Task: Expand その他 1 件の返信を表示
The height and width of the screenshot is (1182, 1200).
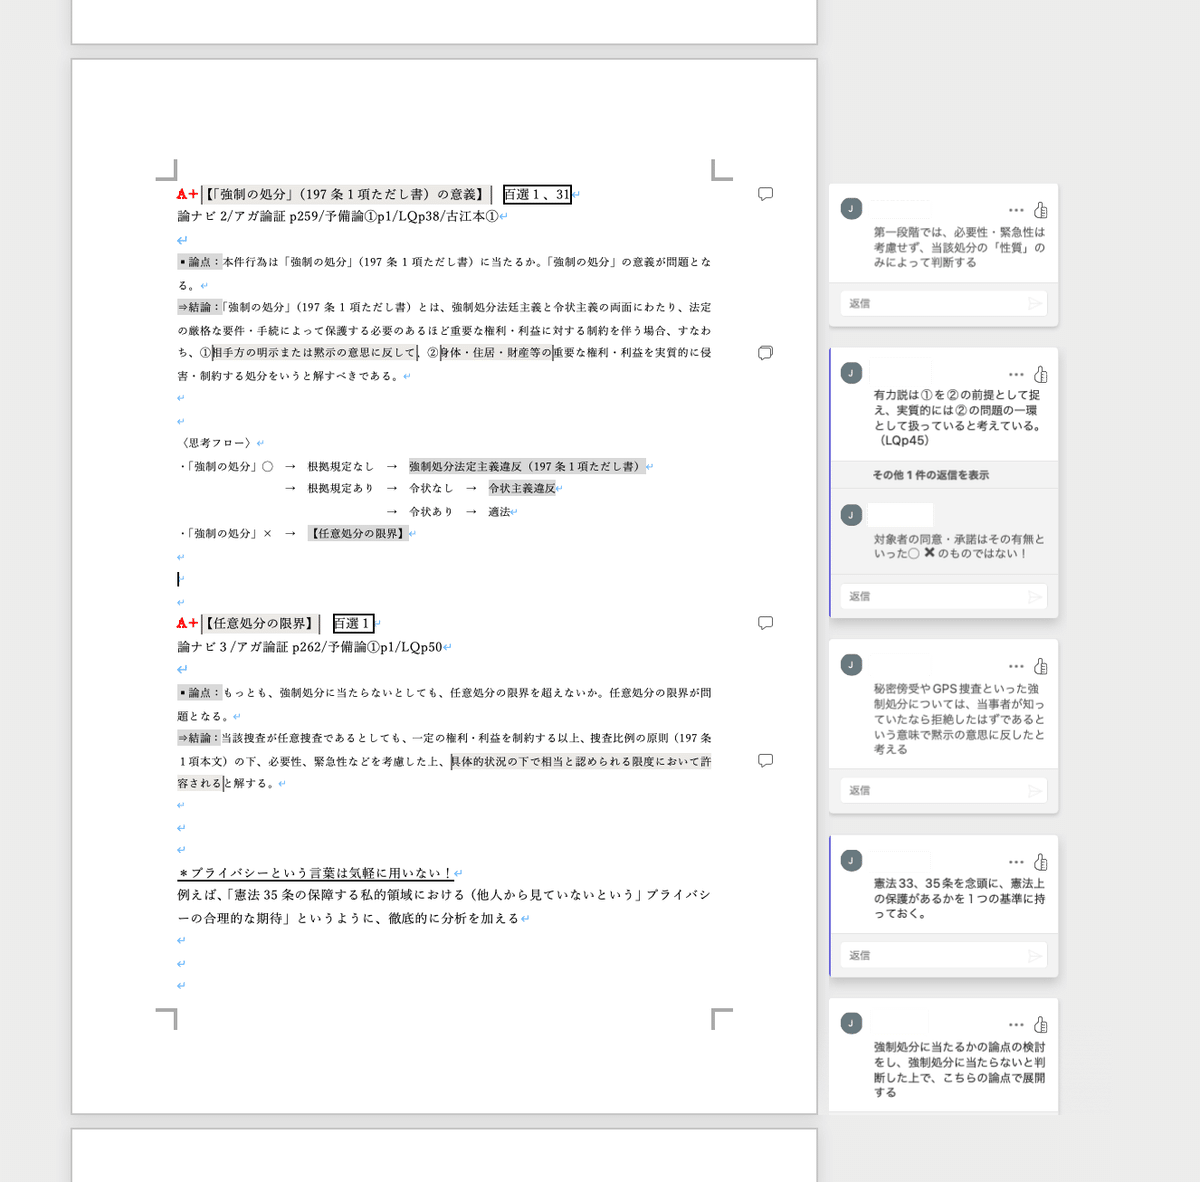Action: click(930, 475)
